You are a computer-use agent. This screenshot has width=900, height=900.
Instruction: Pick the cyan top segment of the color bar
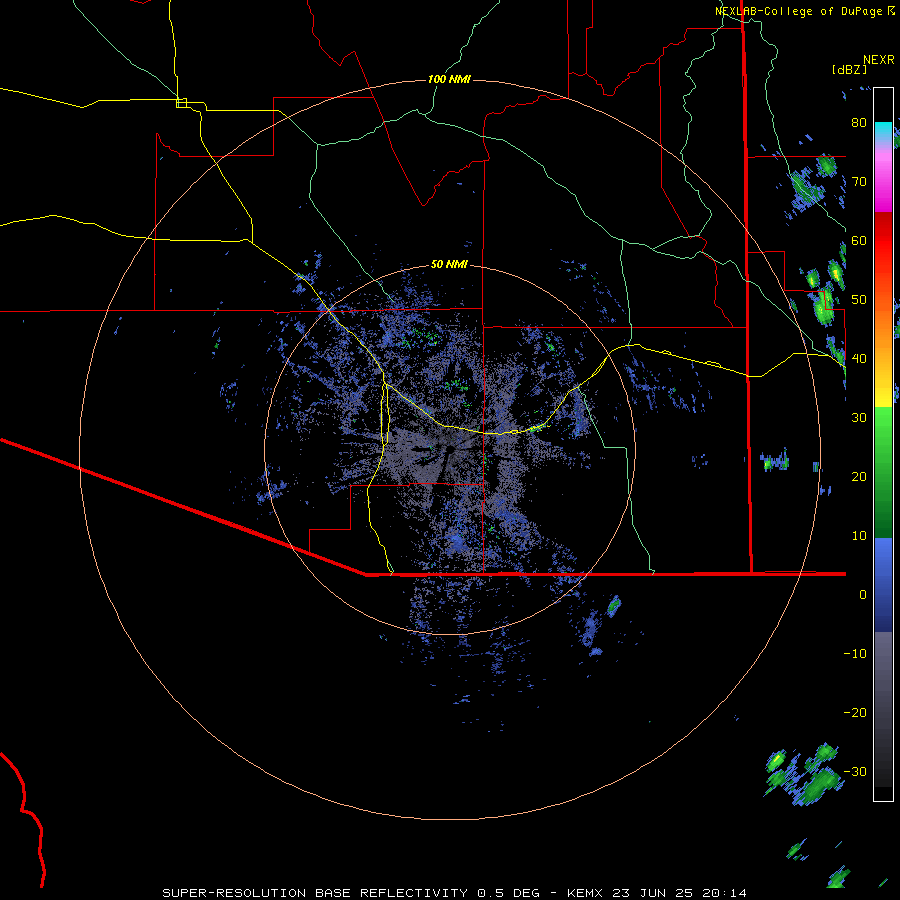tap(883, 129)
